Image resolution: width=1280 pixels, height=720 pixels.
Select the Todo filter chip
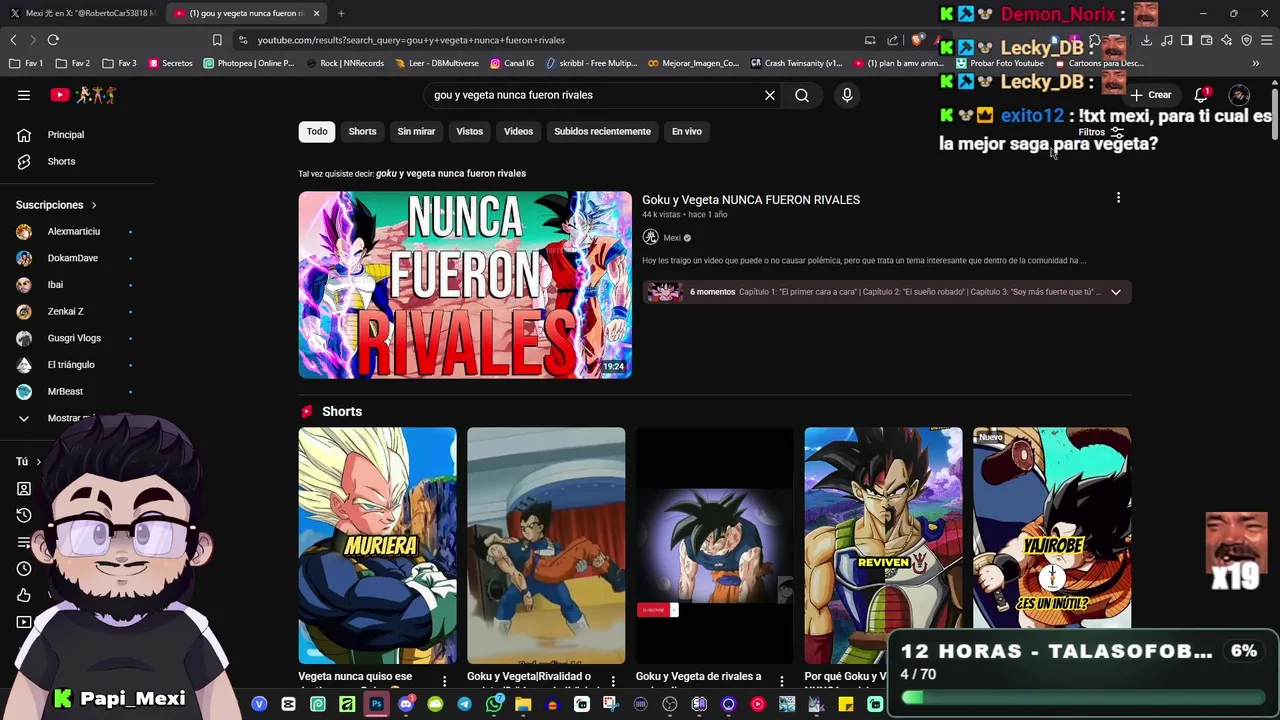coord(317,131)
